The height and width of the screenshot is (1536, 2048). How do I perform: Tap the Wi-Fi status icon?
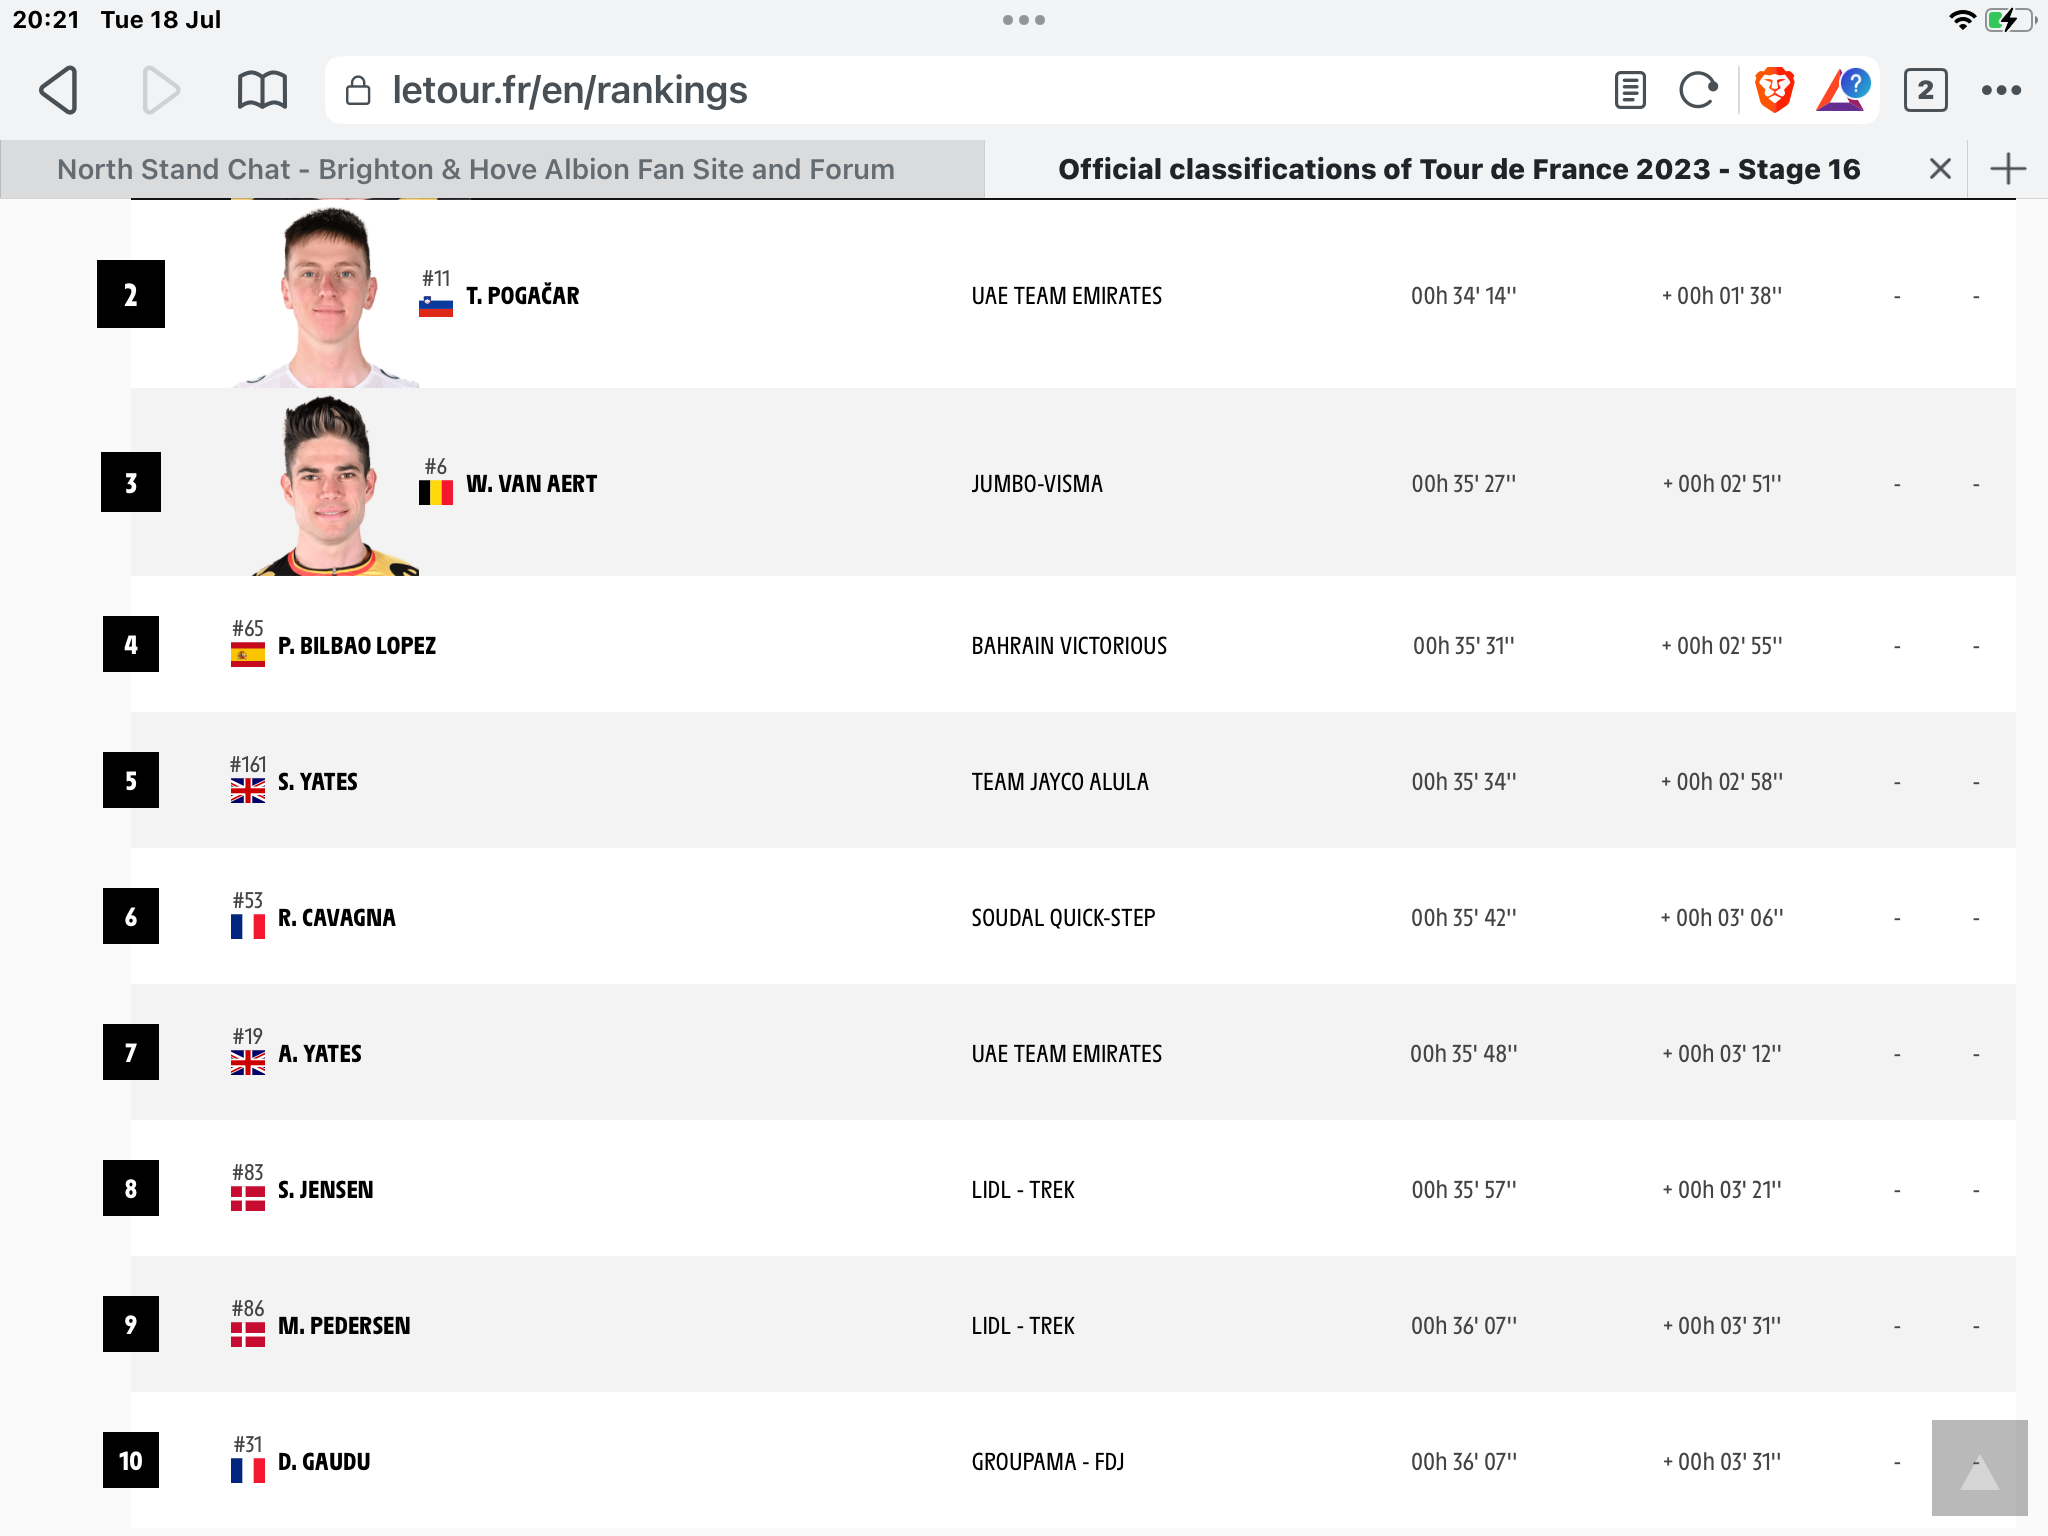click(1962, 20)
